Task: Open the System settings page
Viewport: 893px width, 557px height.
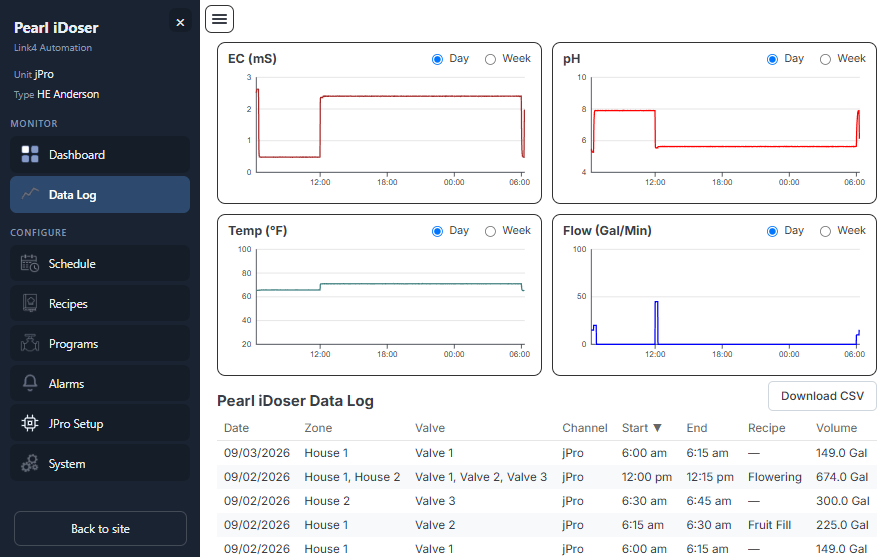Action: point(100,463)
